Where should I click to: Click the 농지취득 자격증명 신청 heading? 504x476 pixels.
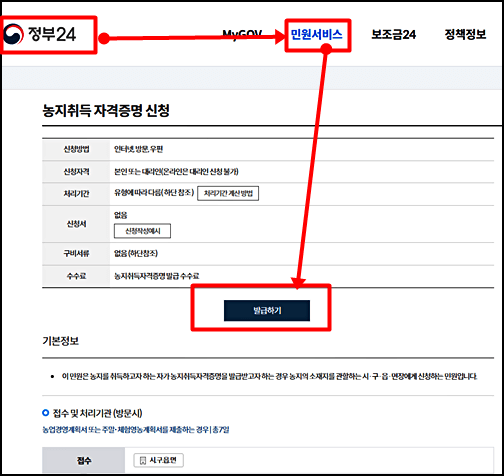pyautogui.click(x=106, y=110)
